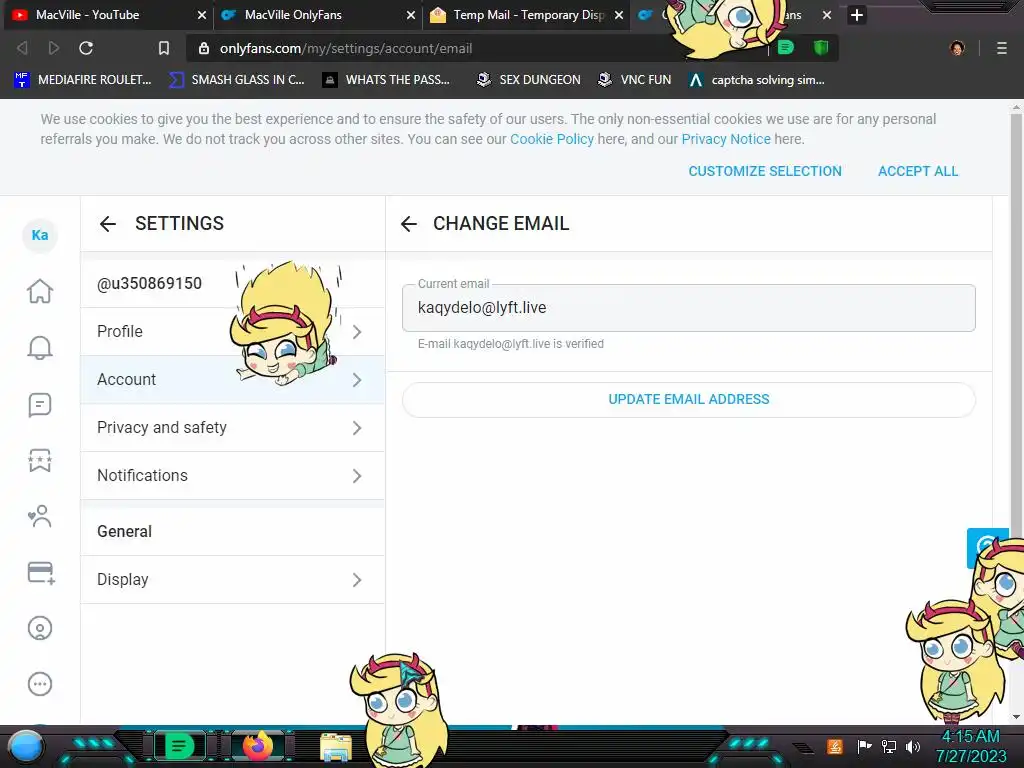Close the MacVille - YouTube tab

coord(202,15)
